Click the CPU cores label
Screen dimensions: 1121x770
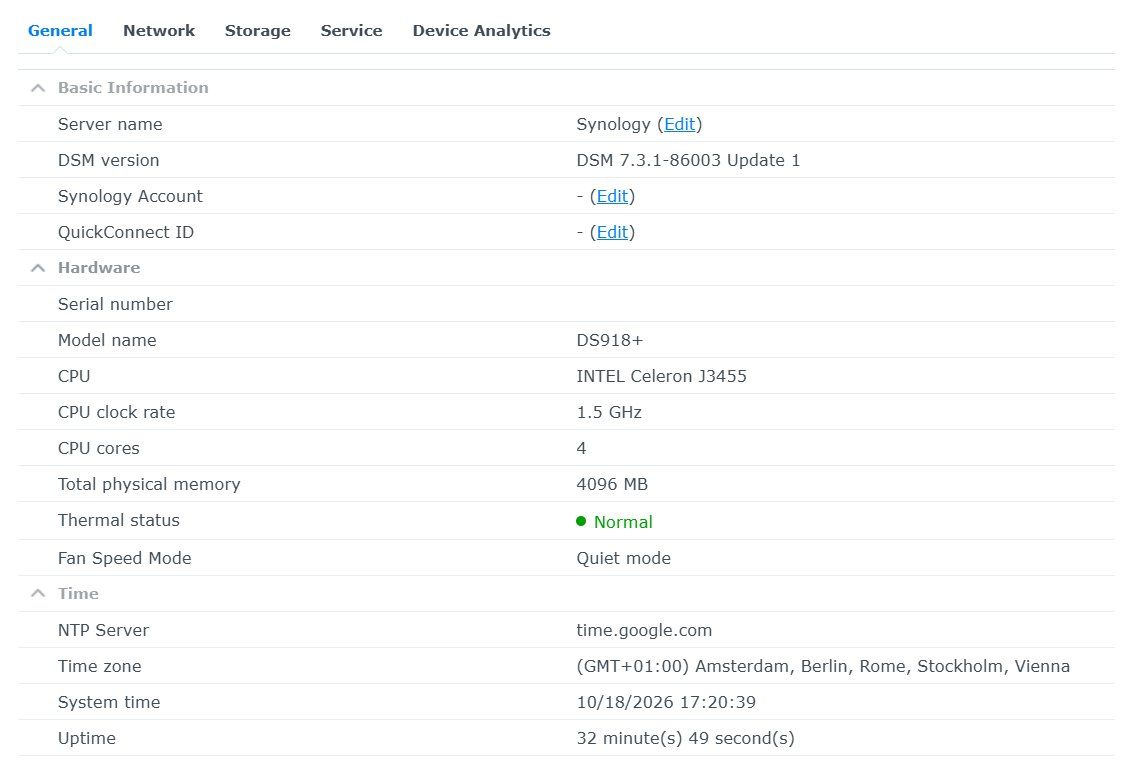click(x=99, y=448)
